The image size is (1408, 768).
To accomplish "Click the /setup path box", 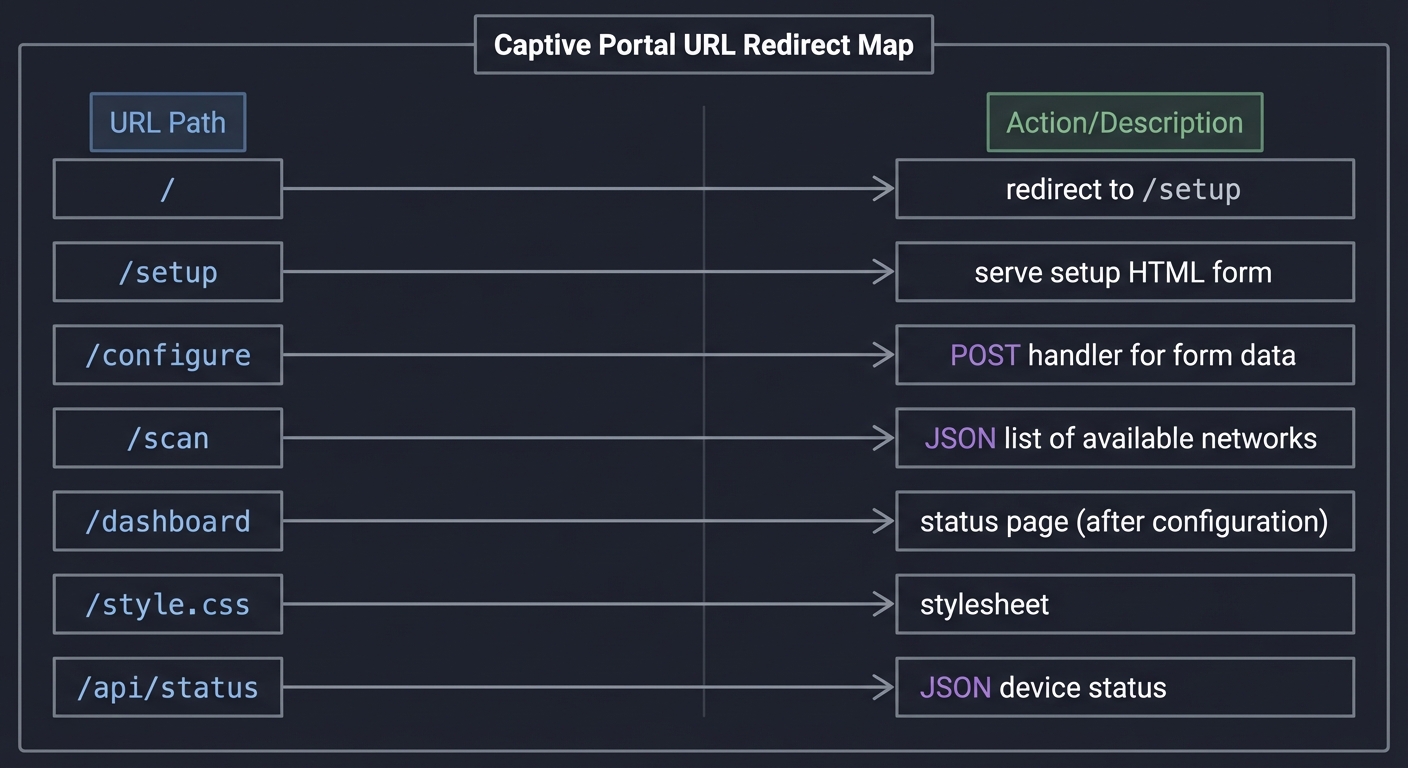I will click(167, 271).
